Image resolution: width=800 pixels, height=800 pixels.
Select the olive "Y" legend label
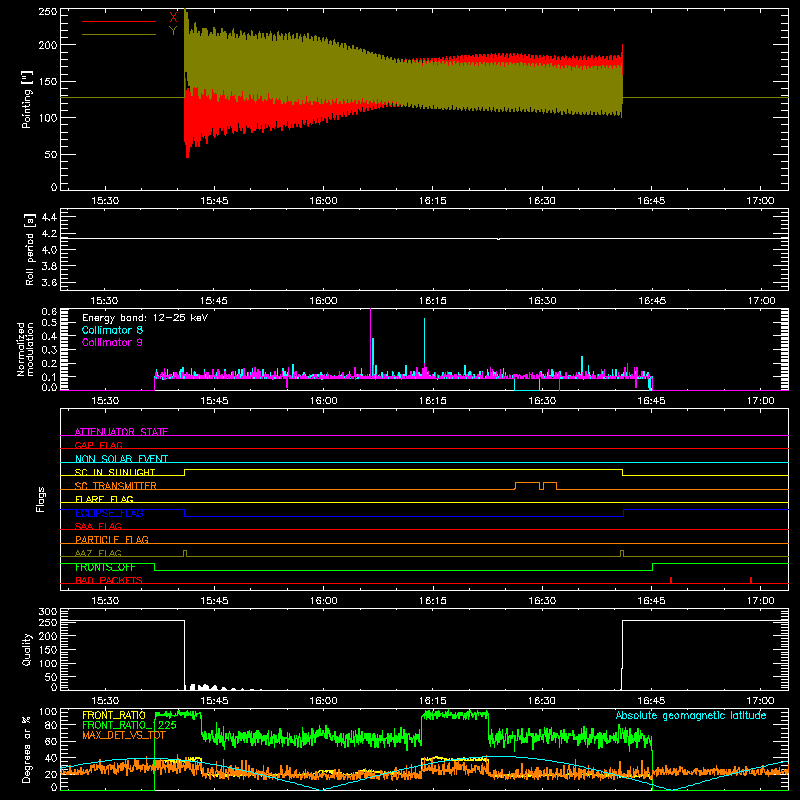173,31
